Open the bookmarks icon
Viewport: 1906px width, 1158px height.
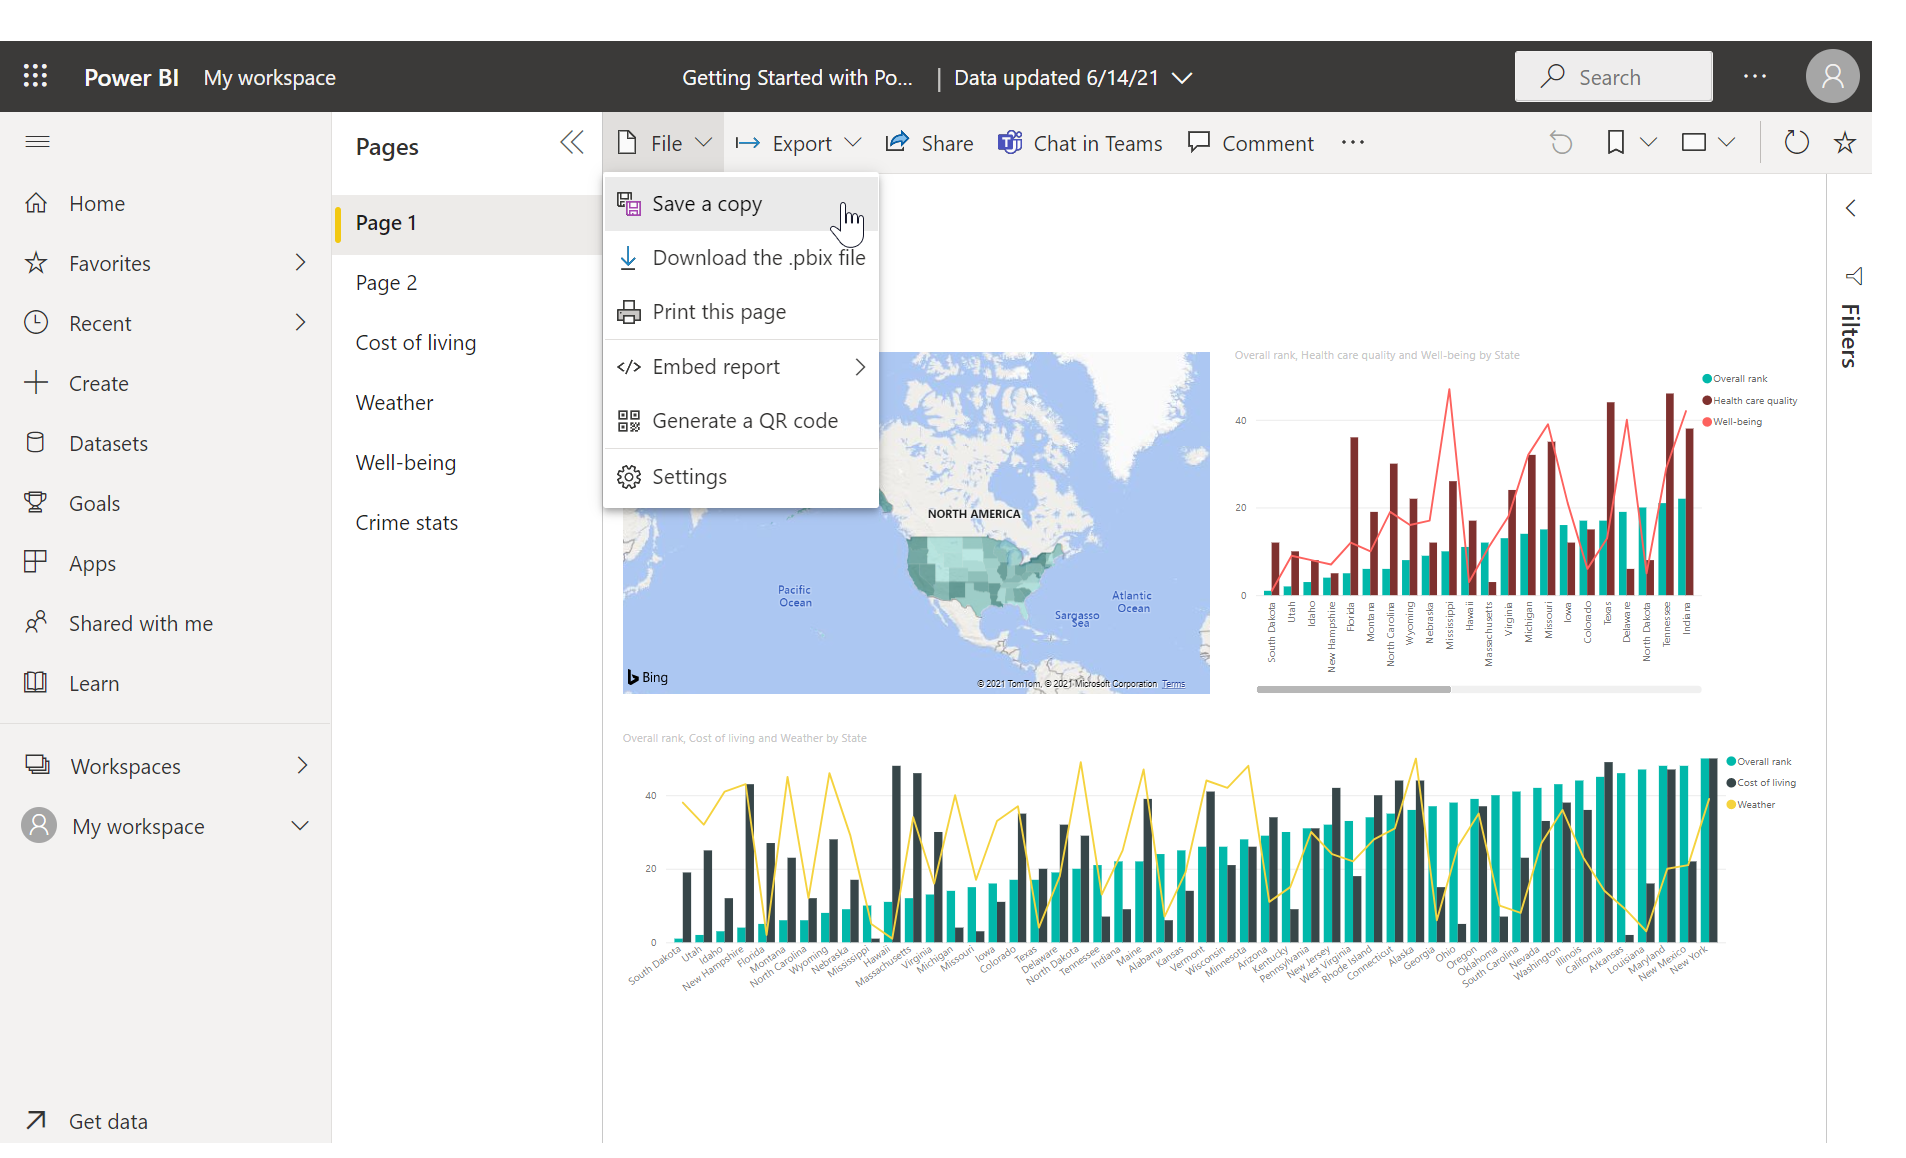click(x=1616, y=143)
